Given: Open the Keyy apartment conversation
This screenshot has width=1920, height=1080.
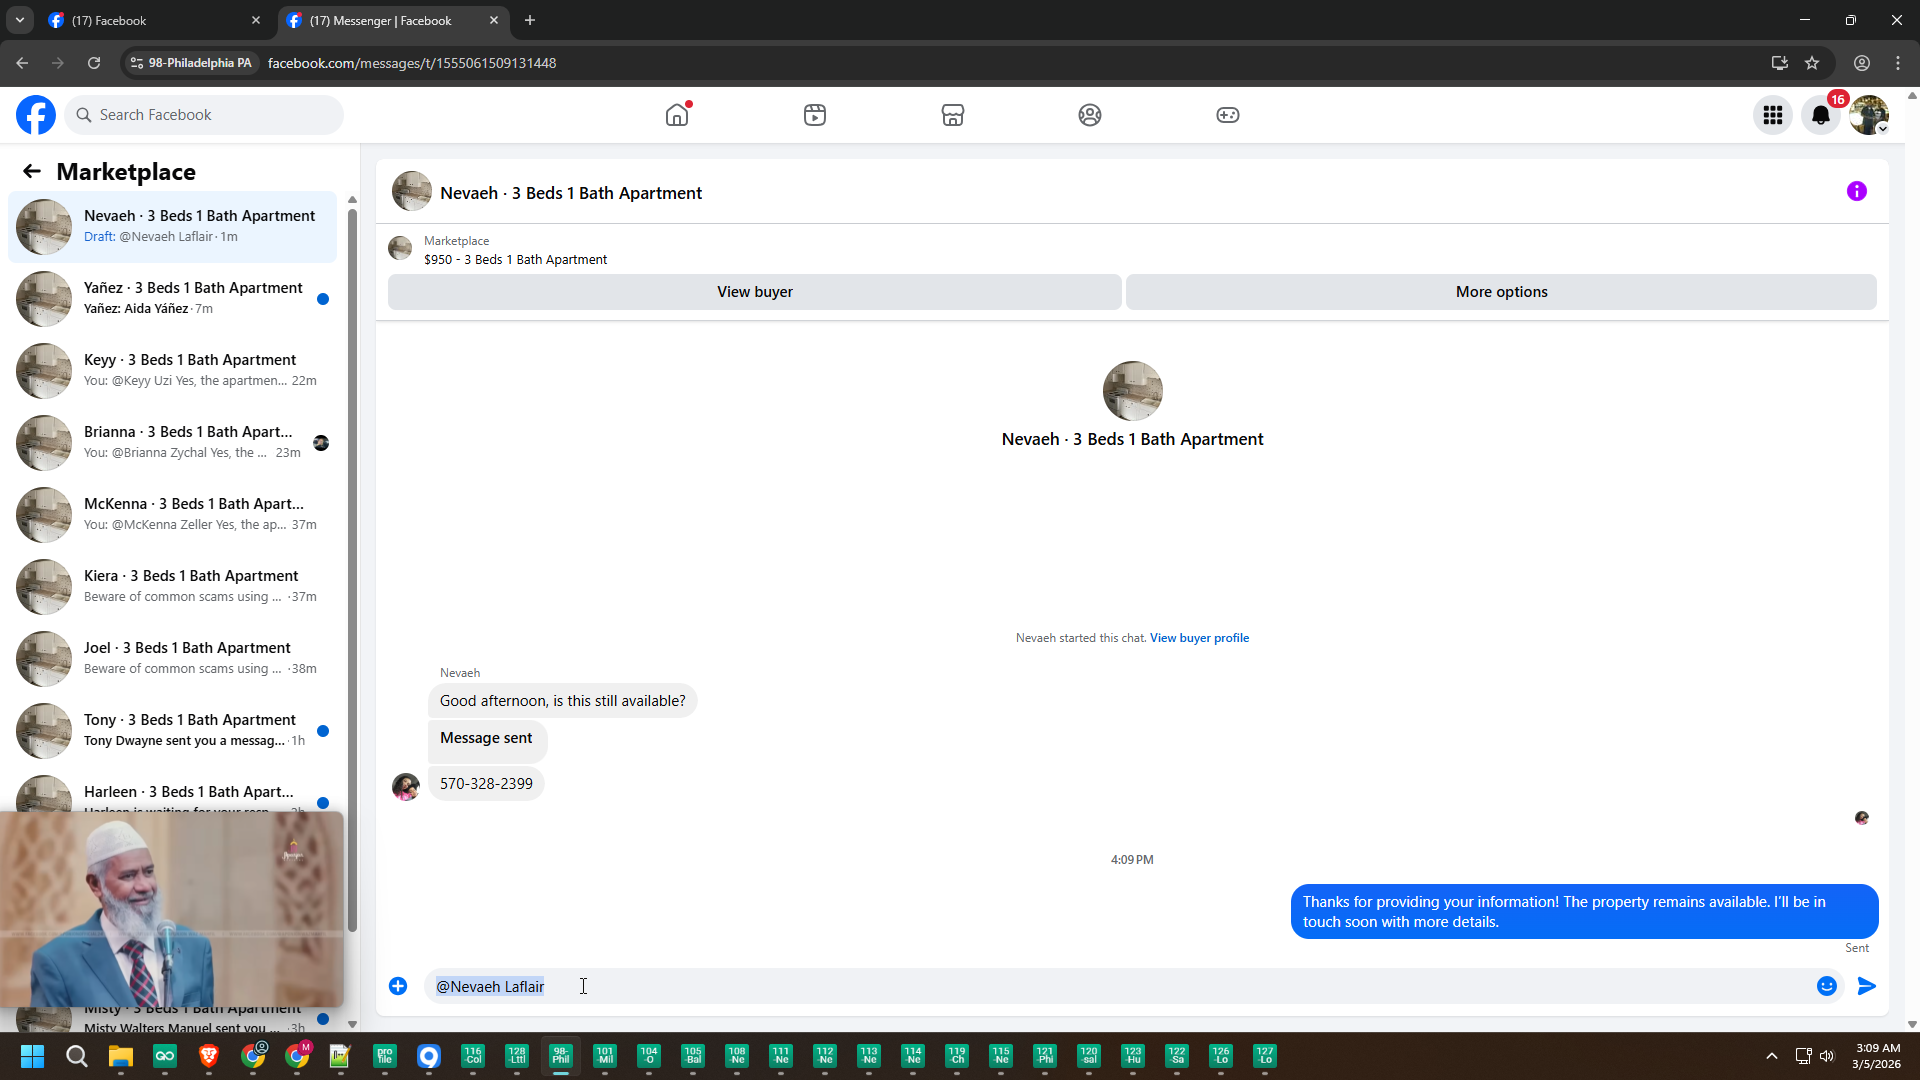Looking at the screenshot, I should click(x=172, y=371).
